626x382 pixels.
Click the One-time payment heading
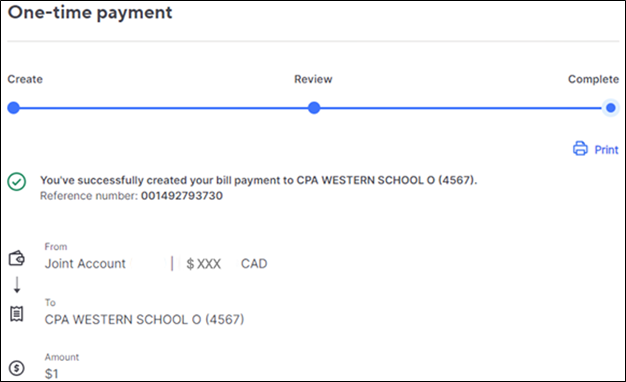click(x=90, y=12)
